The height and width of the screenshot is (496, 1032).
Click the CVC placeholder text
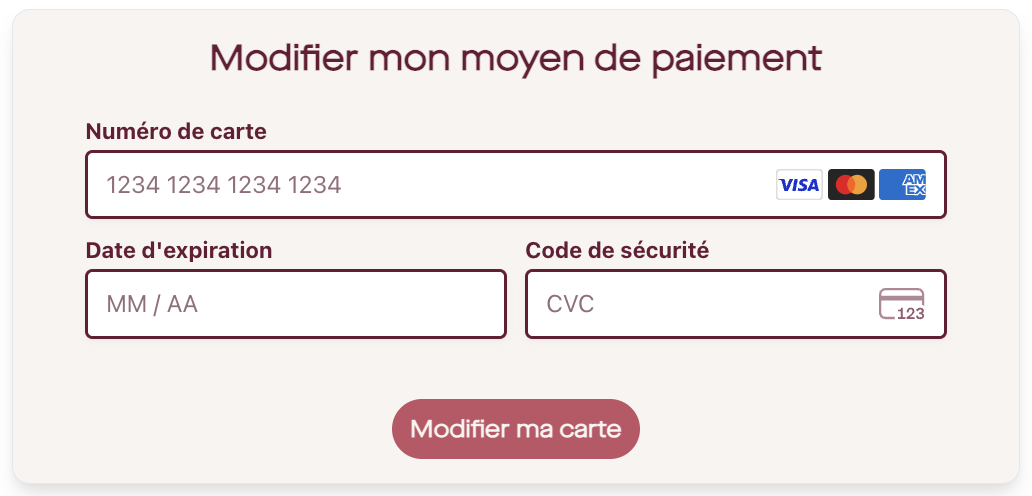[x=571, y=304]
